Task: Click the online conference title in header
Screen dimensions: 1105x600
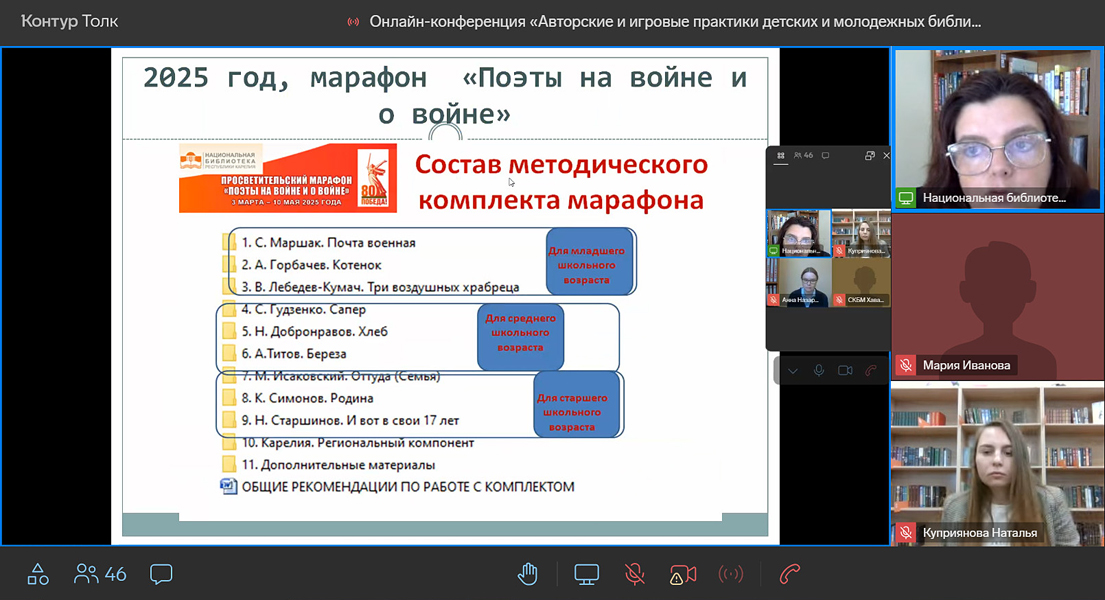Action: point(675,21)
